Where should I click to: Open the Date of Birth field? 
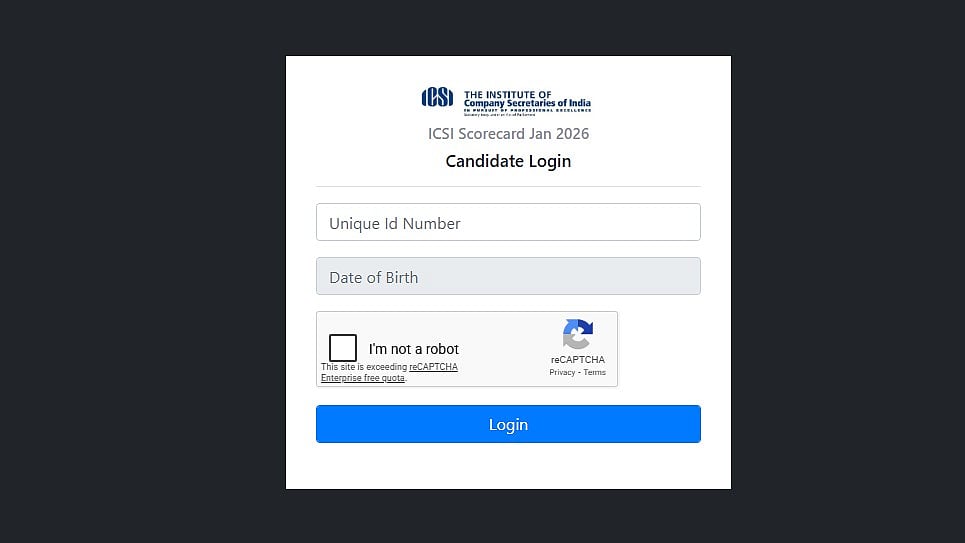coord(508,276)
